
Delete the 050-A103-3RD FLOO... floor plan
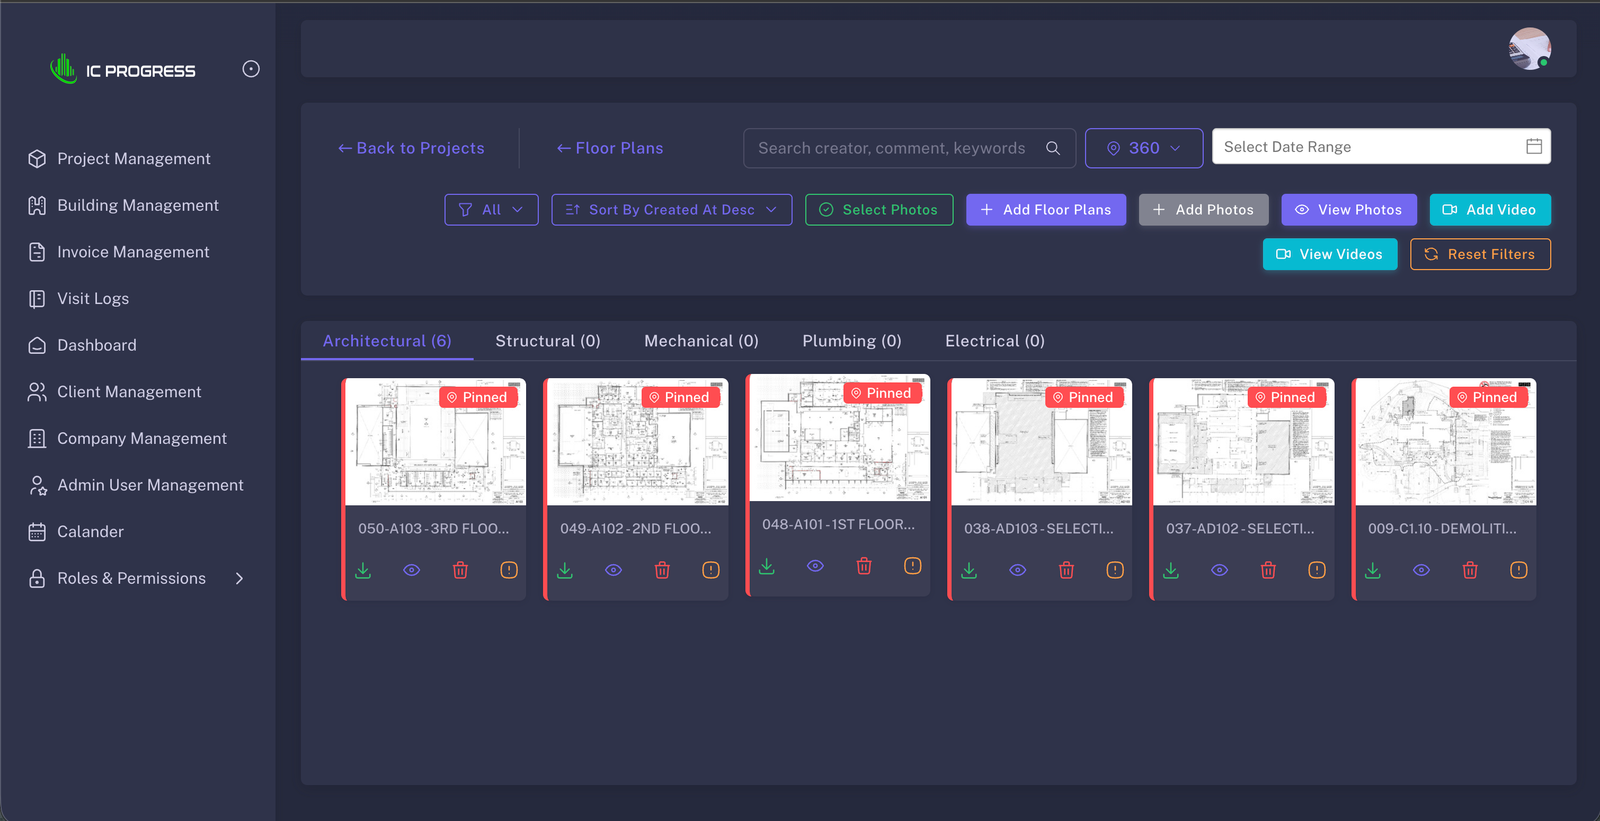tap(460, 570)
